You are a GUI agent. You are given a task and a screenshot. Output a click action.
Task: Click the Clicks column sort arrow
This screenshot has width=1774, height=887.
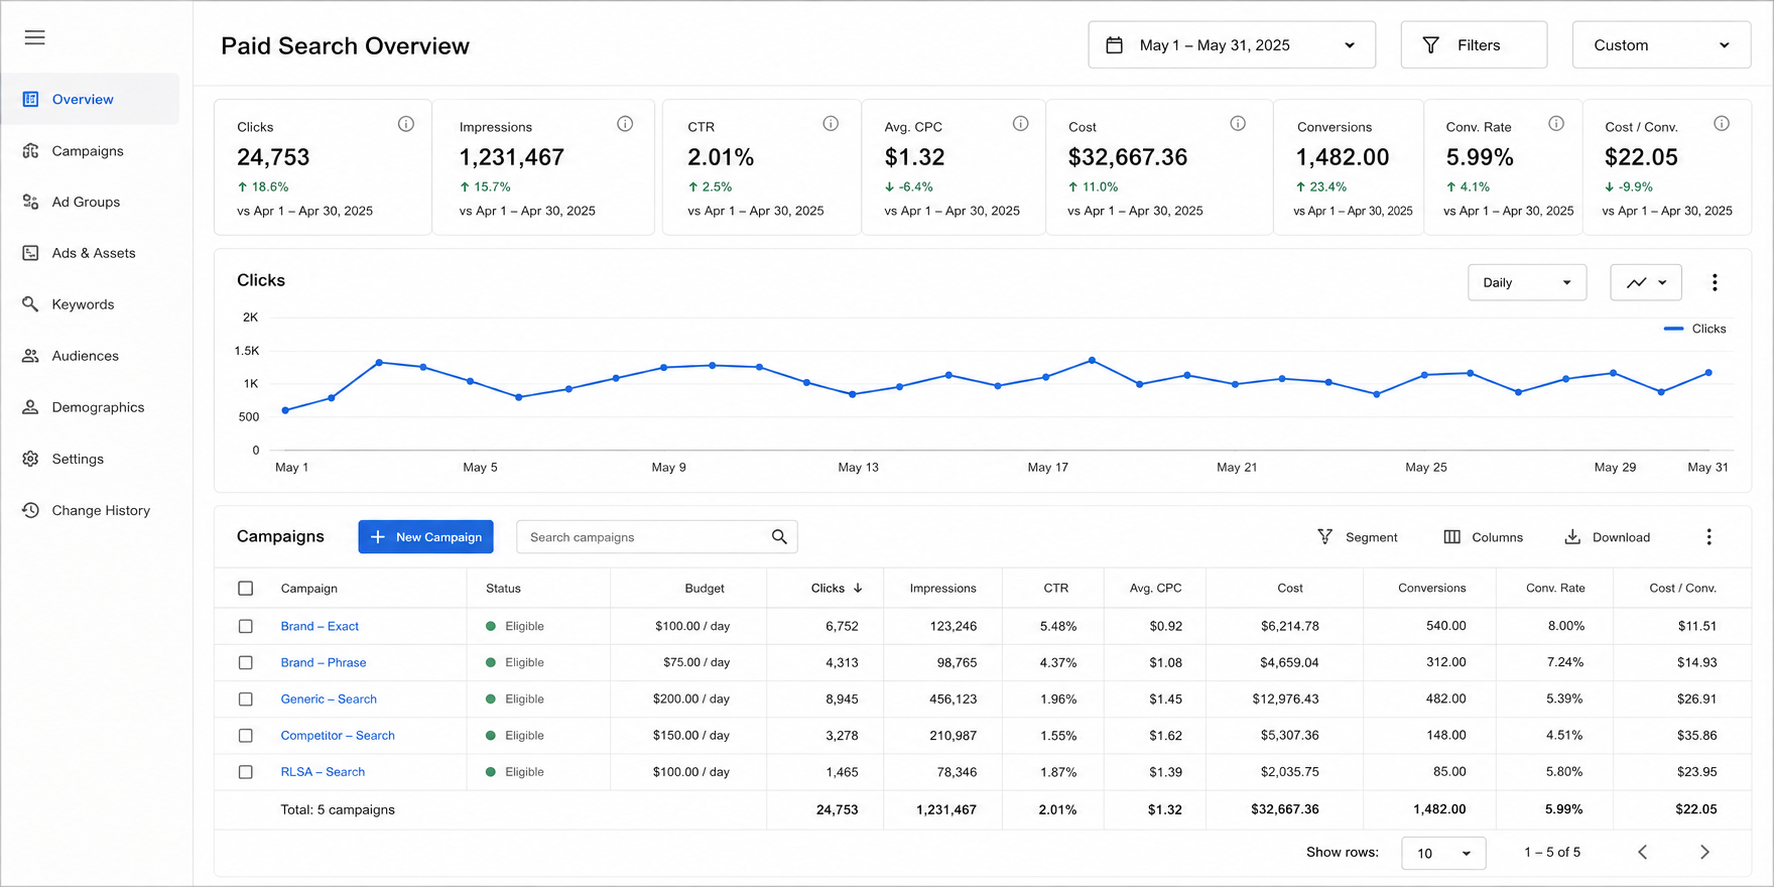(x=858, y=588)
